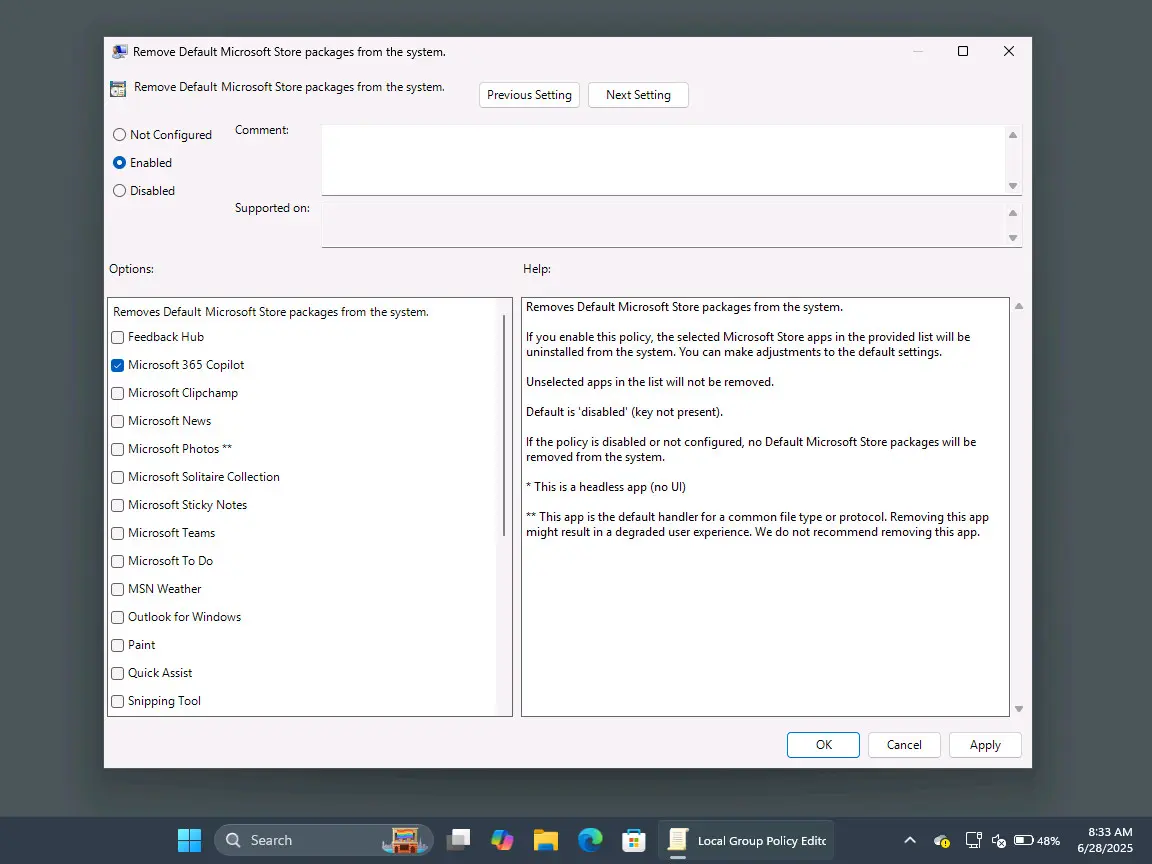Show hidden icons in system tray
Screen dimensions: 1152x864
(910, 840)
